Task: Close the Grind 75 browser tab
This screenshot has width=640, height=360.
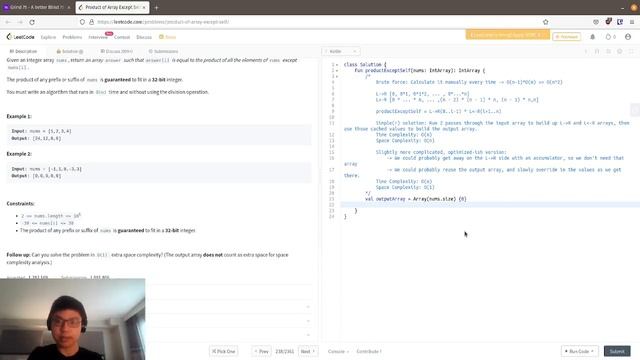Action: [x=68, y=7]
